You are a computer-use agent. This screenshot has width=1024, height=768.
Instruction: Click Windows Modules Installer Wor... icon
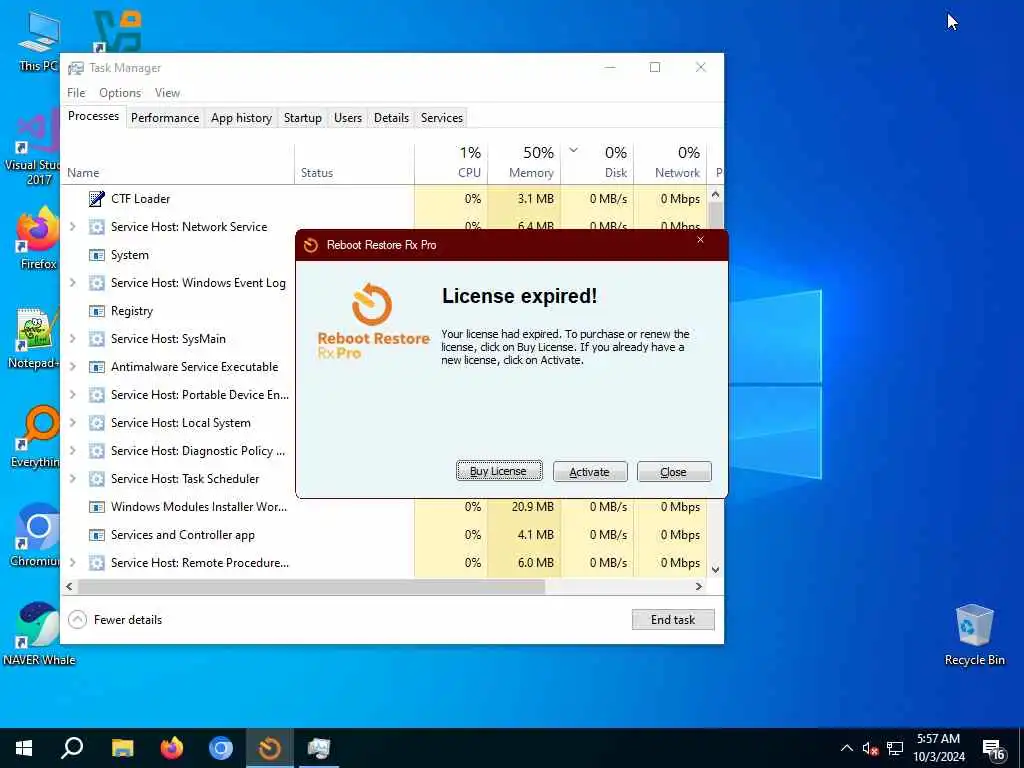97,507
